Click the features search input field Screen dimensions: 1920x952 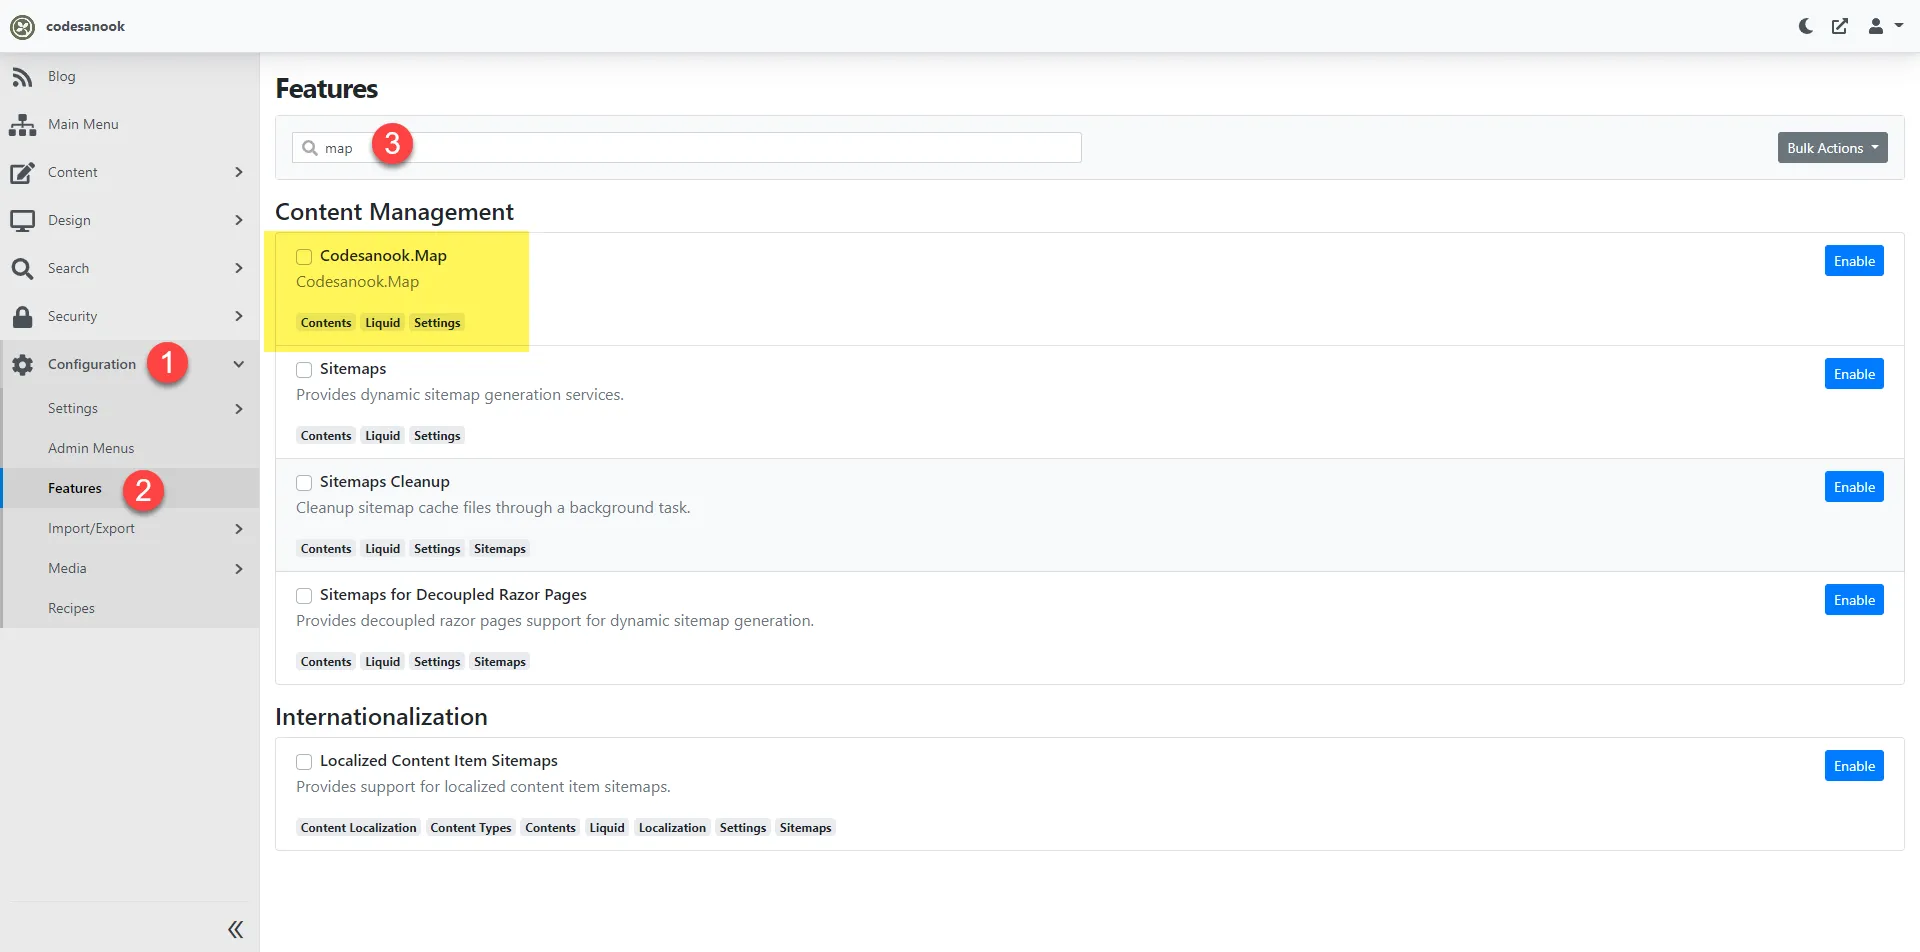pyautogui.click(x=687, y=148)
